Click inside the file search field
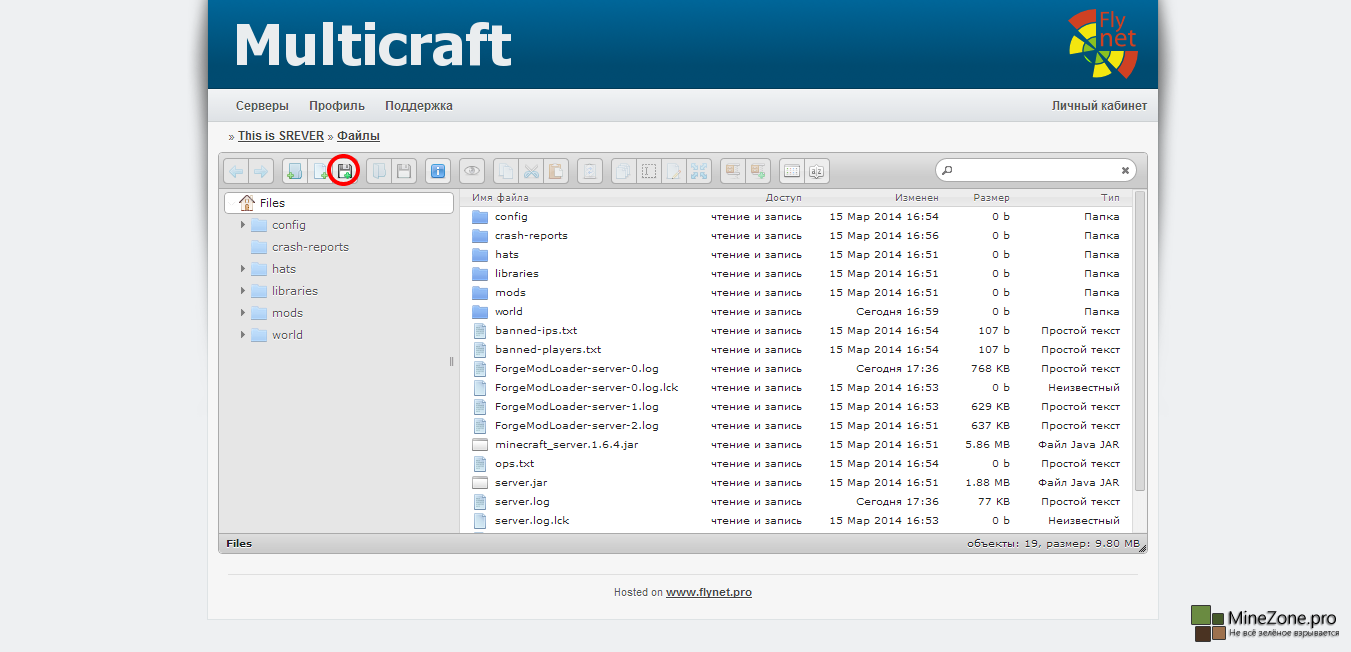This screenshot has width=1351, height=652. coord(1035,171)
